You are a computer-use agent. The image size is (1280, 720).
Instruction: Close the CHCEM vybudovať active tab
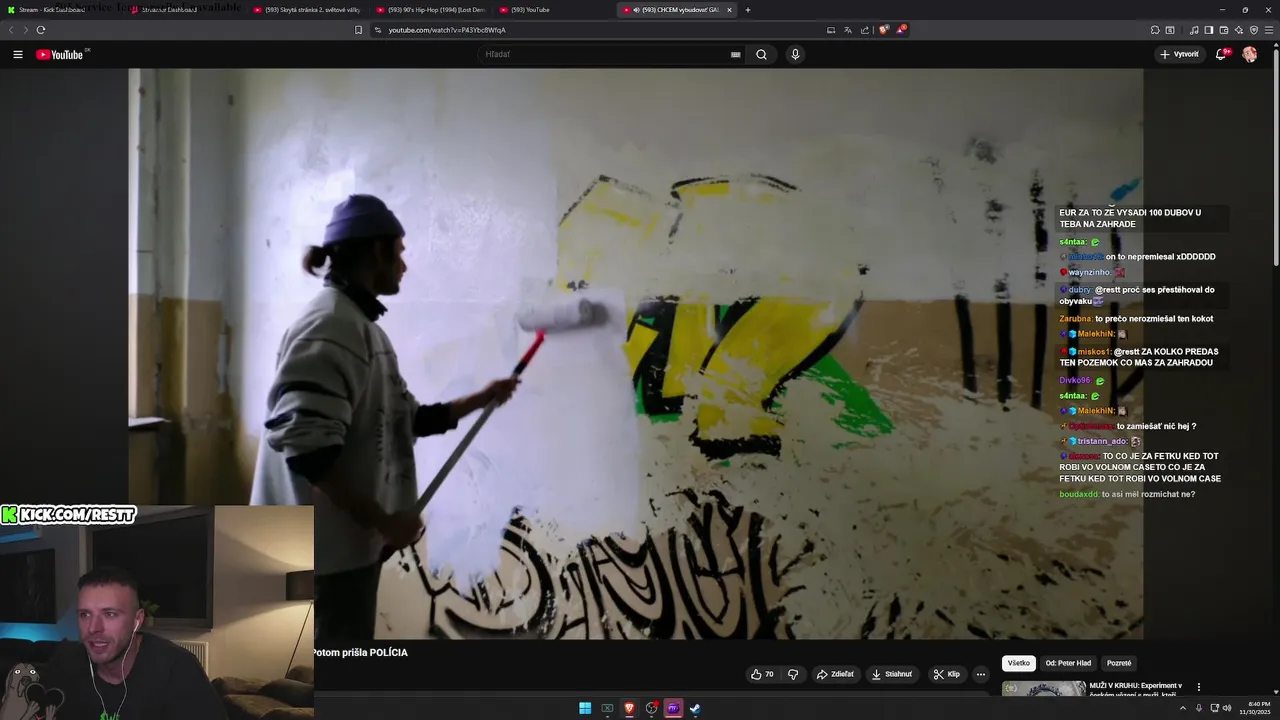729,10
